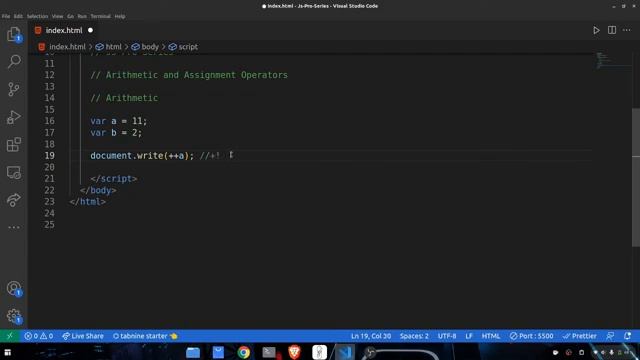This screenshot has width=640, height=360.
Task: Click the closing </html> tag
Action: 87,202
